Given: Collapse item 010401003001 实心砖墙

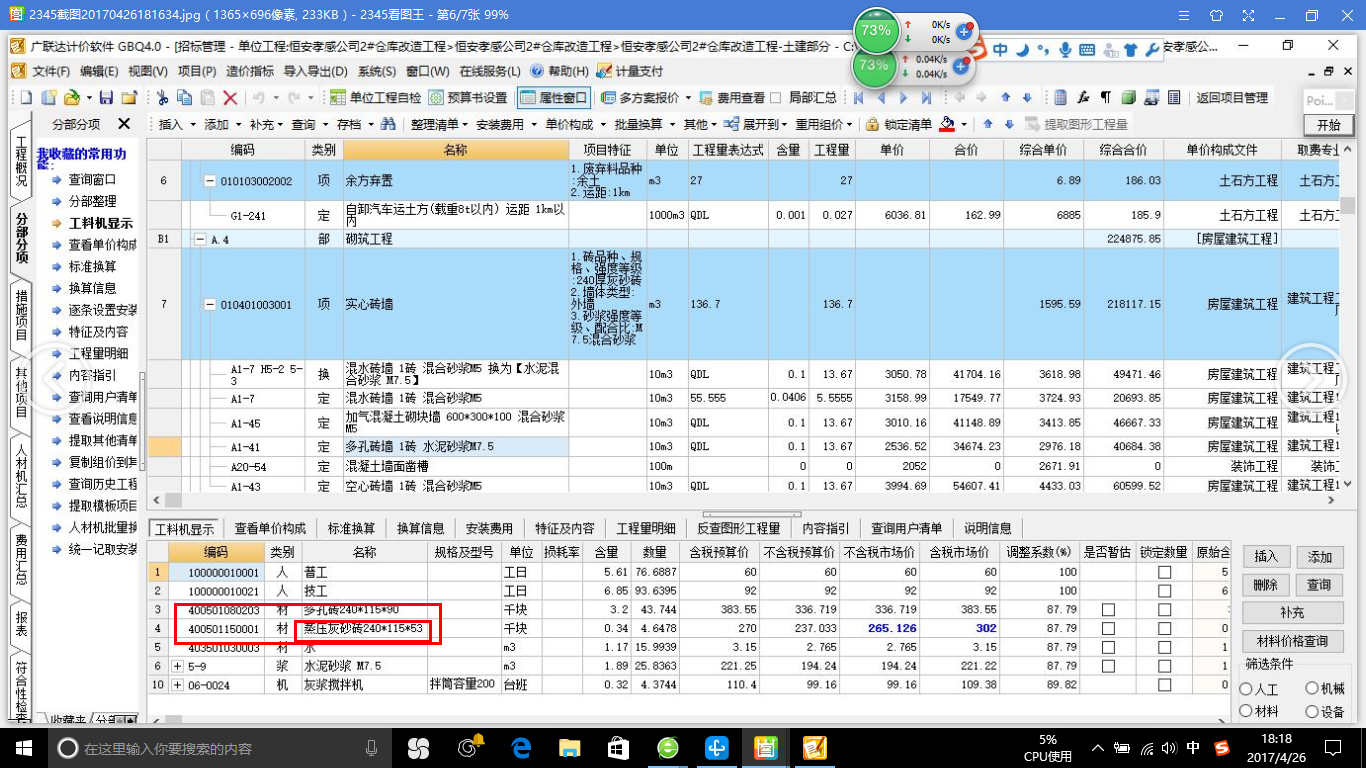Looking at the screenshot, I should coord(210,304).
